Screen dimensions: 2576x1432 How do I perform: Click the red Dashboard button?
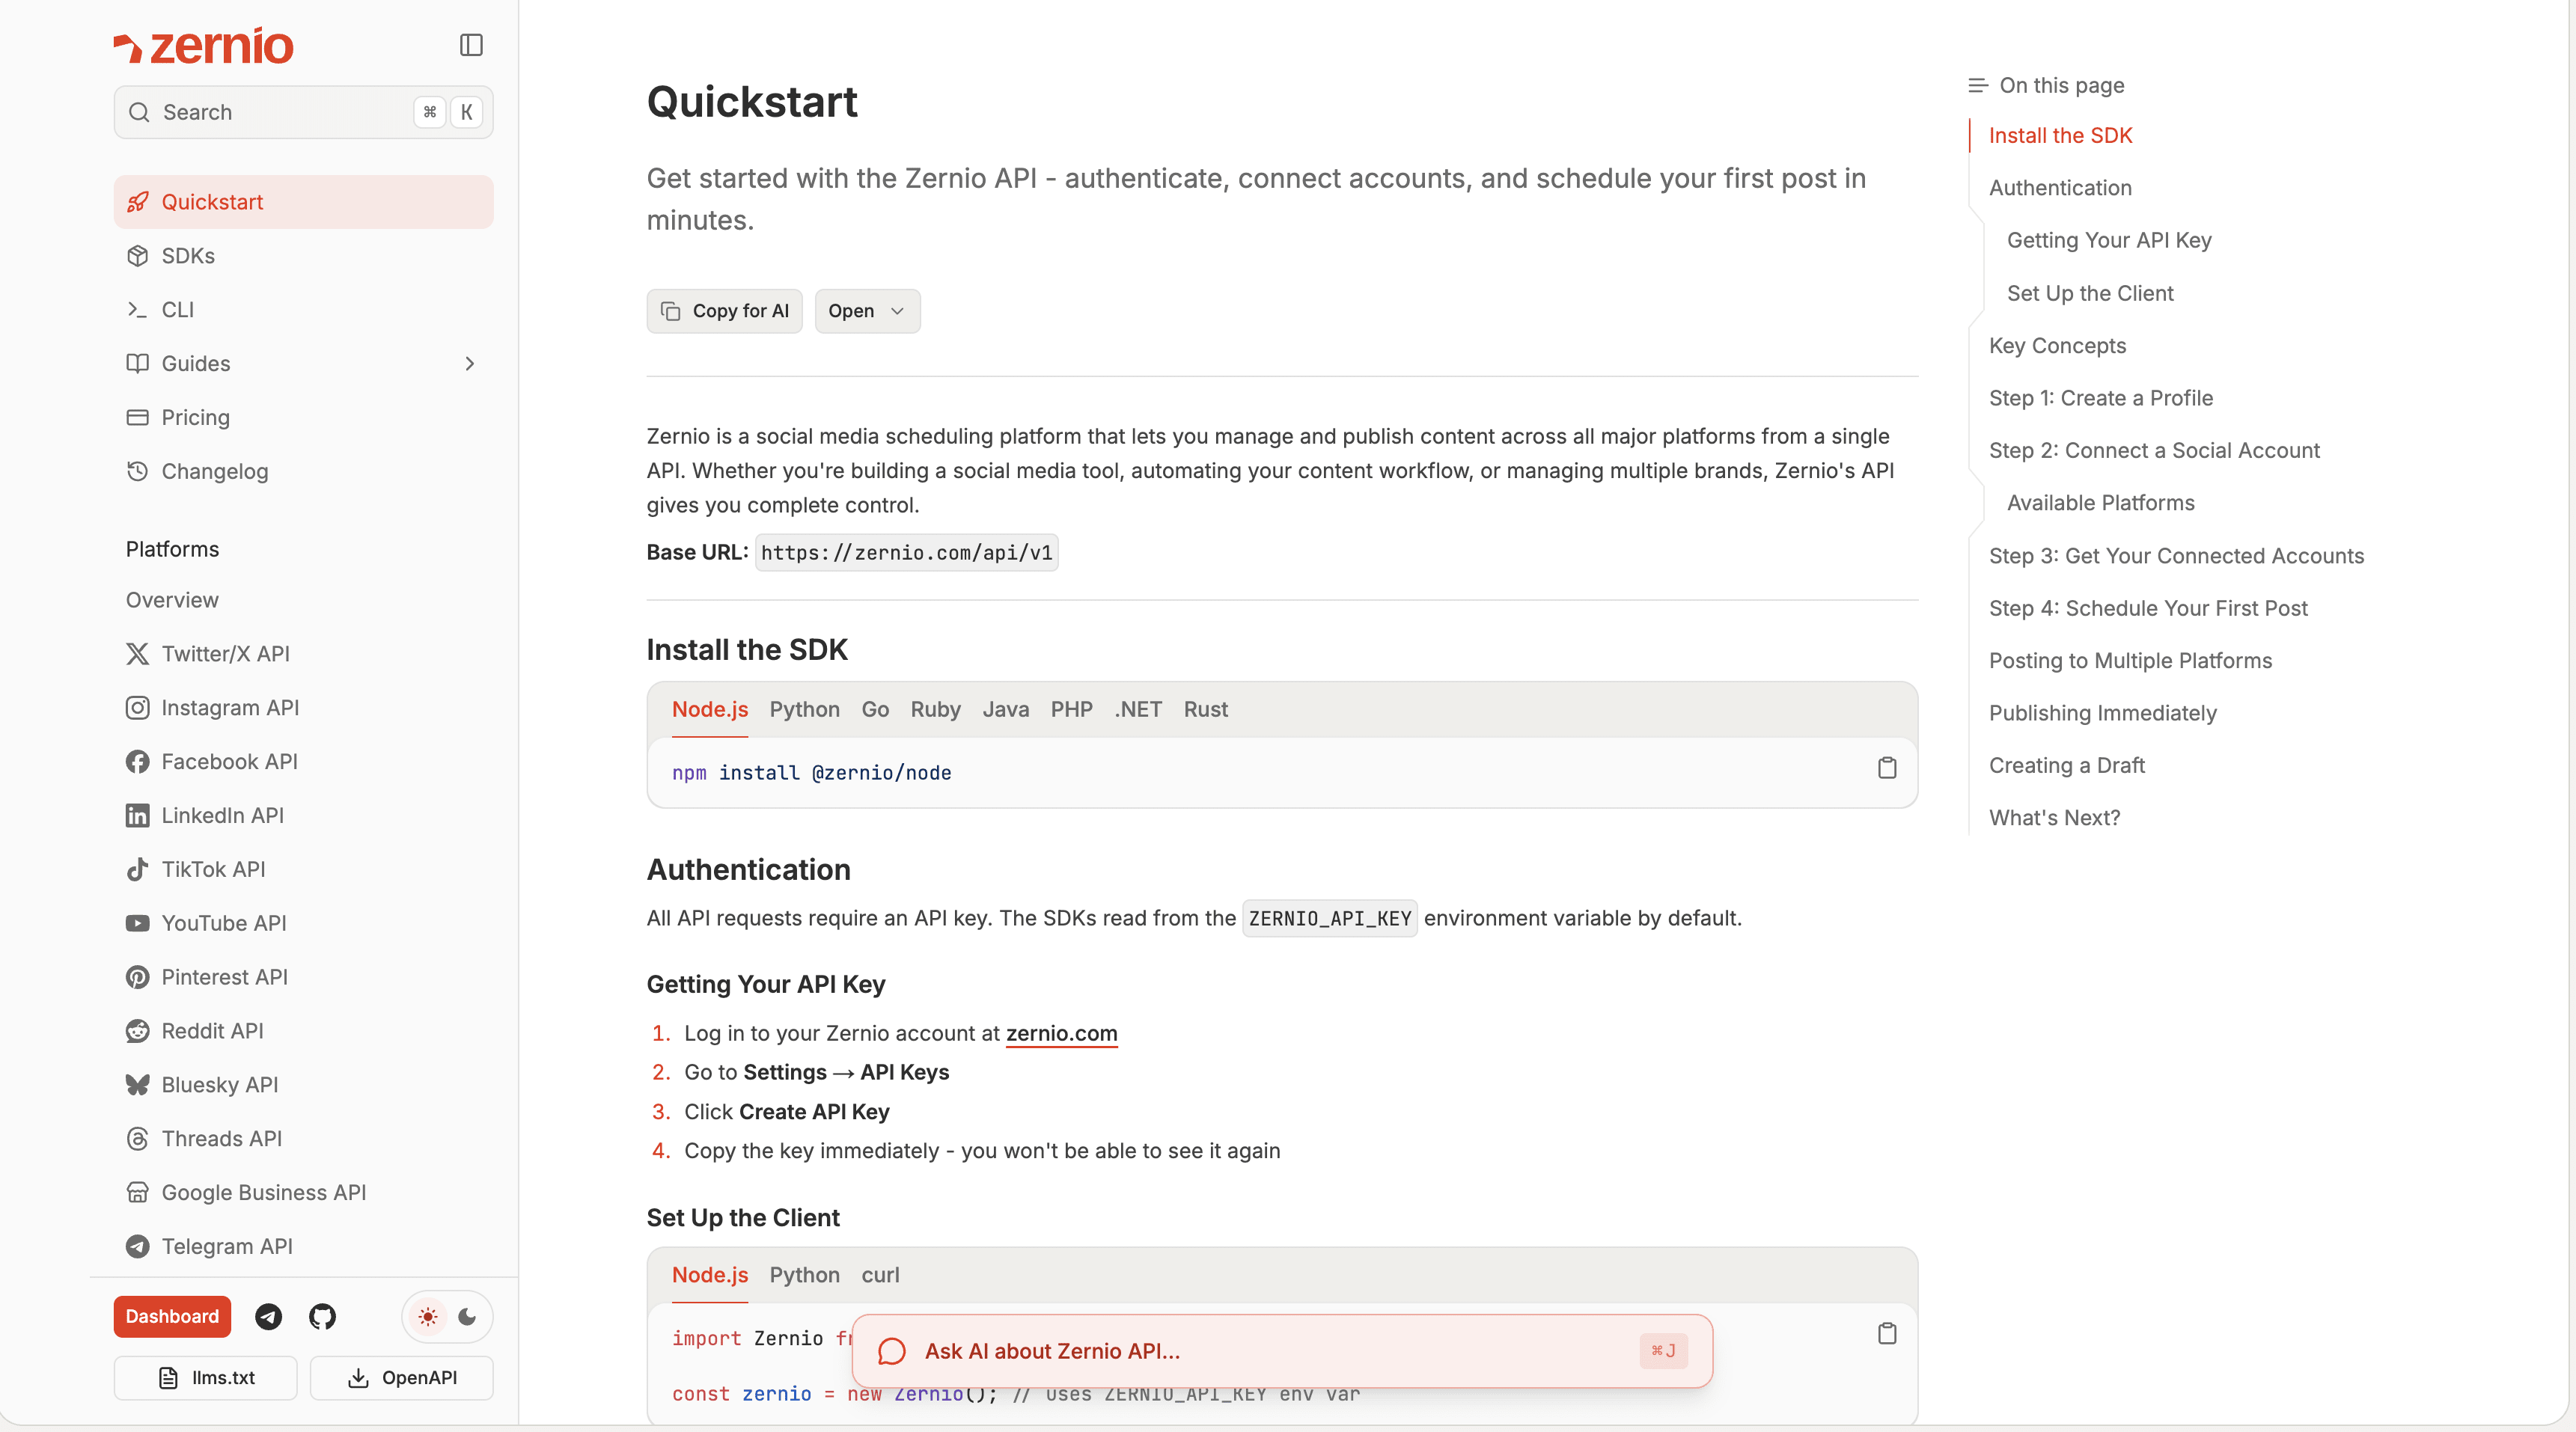[x=172, y=1316]
